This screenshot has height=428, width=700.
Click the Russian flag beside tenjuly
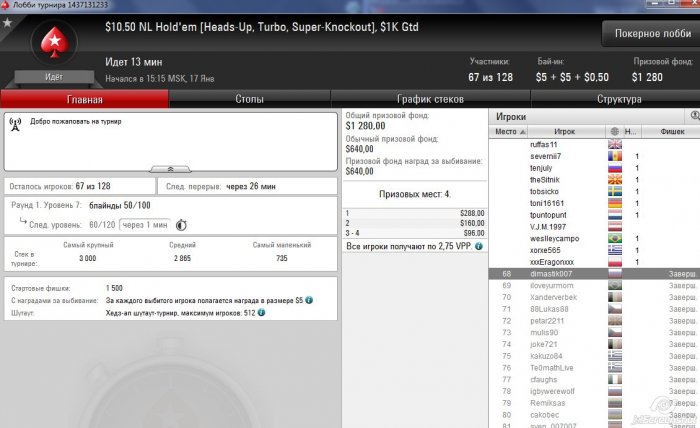[x=615, y=168]
